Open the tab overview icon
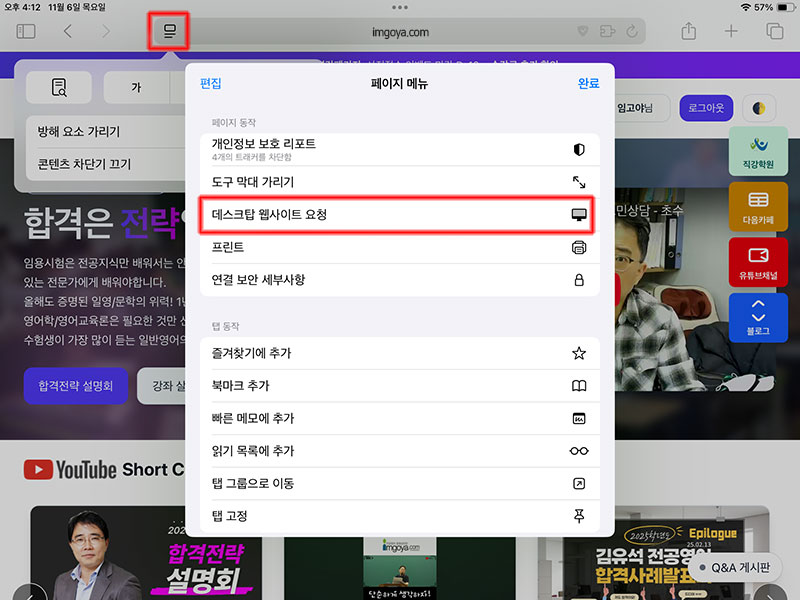The height and width of the screenshot is (600, 800). coord(774,32)
